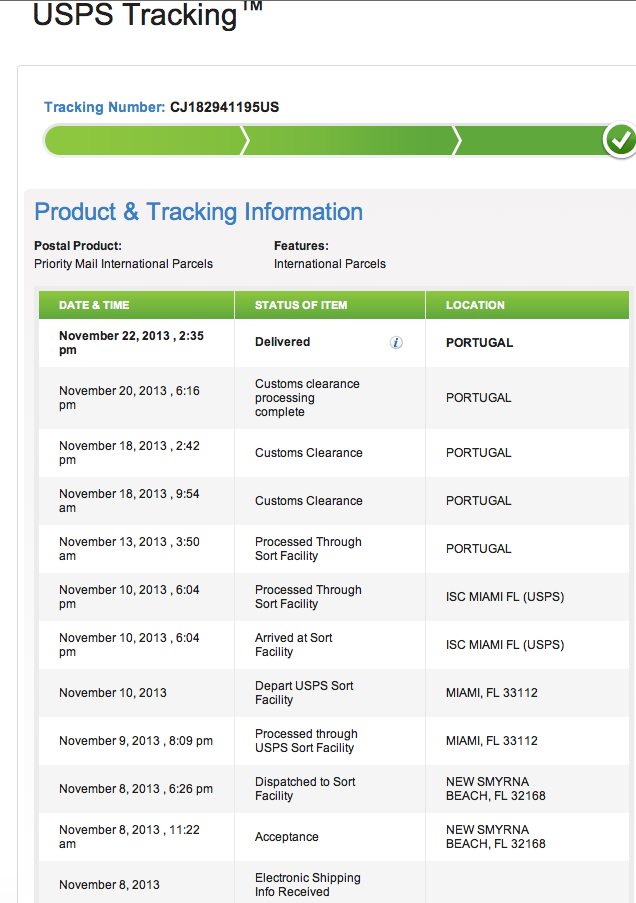Click STATUS OF ITEM column header
636x903 pixels.
point(301,305)
